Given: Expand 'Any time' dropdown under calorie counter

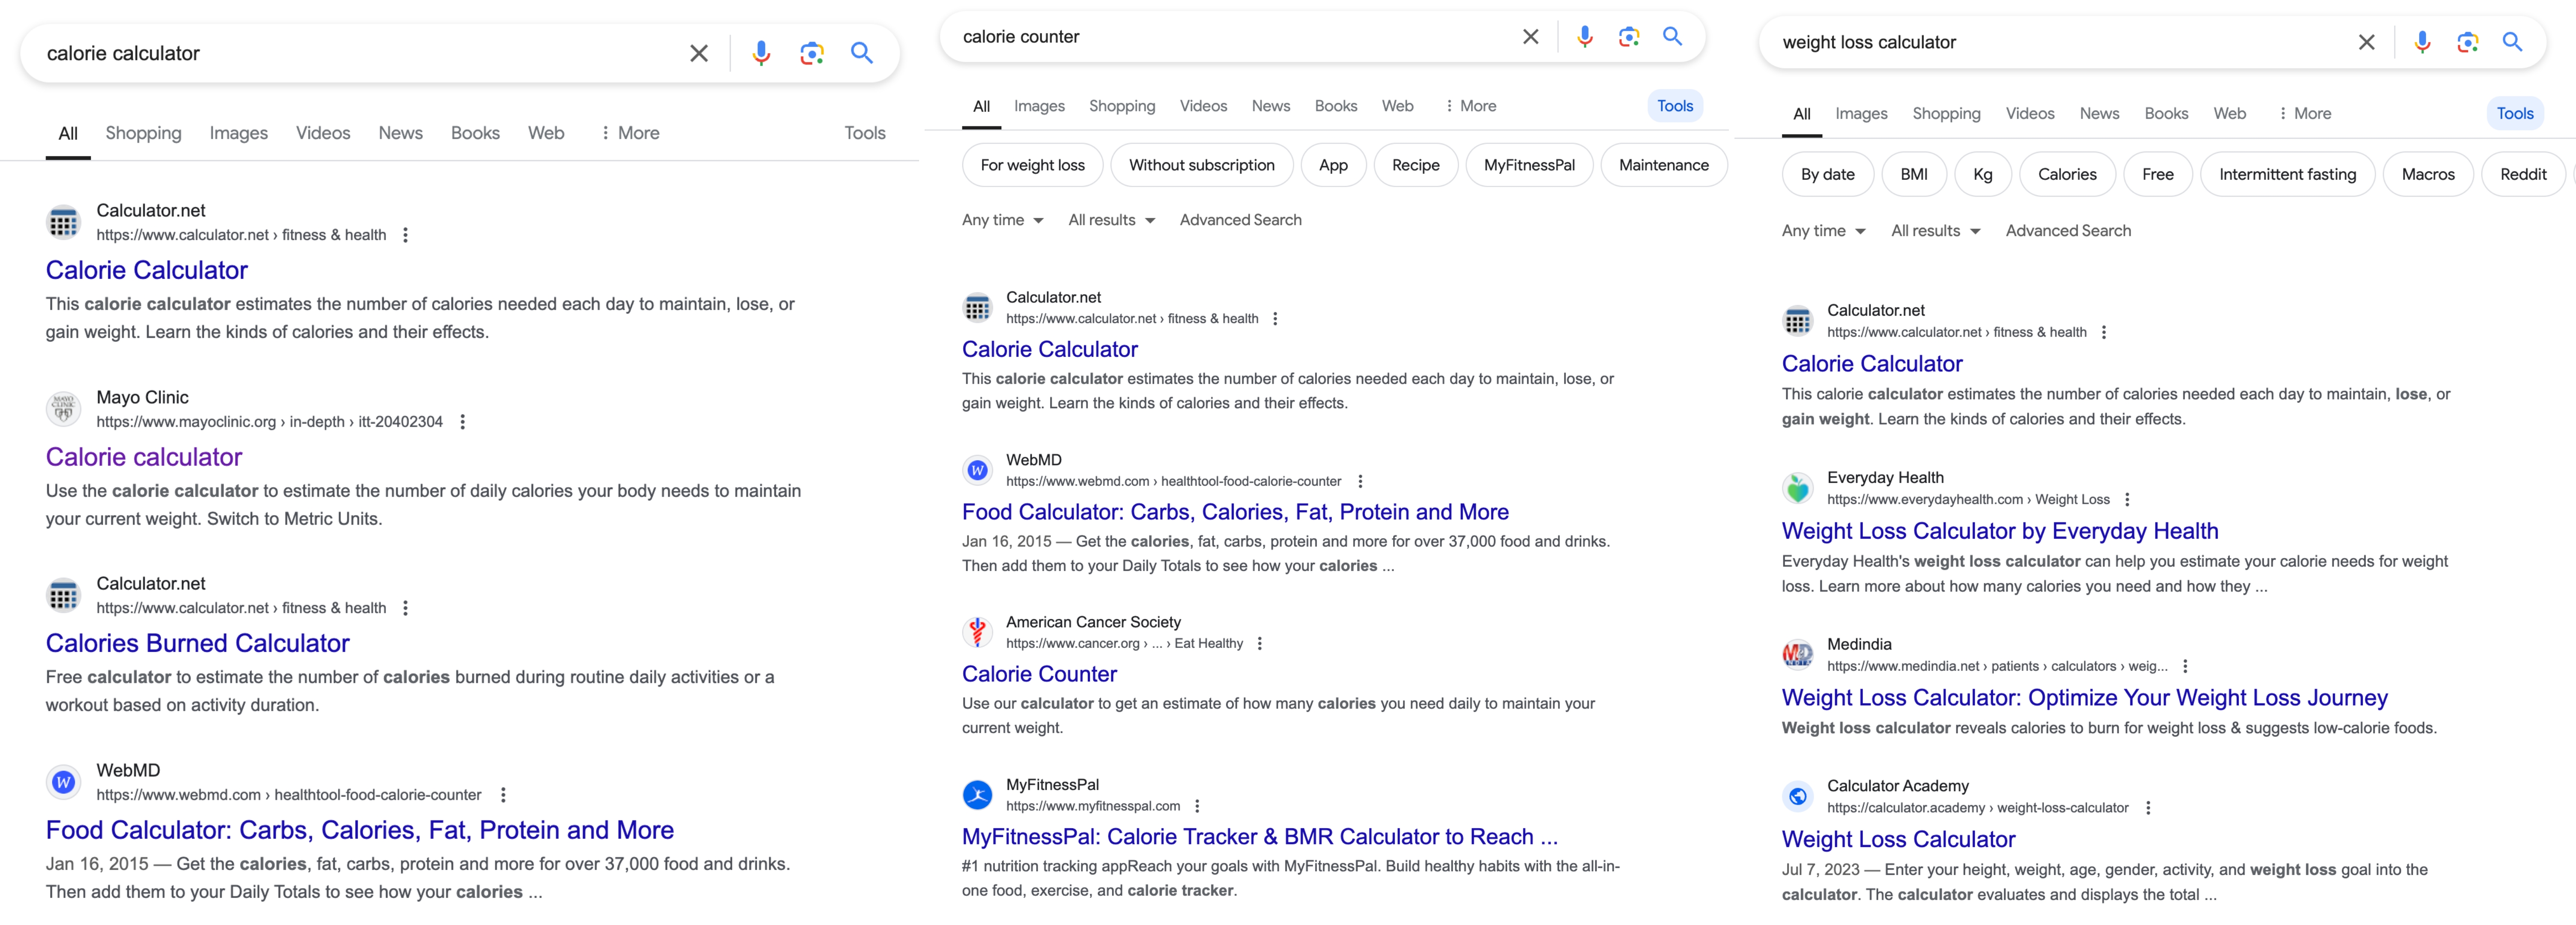Looking at the screenshot, I should 1003,220.
